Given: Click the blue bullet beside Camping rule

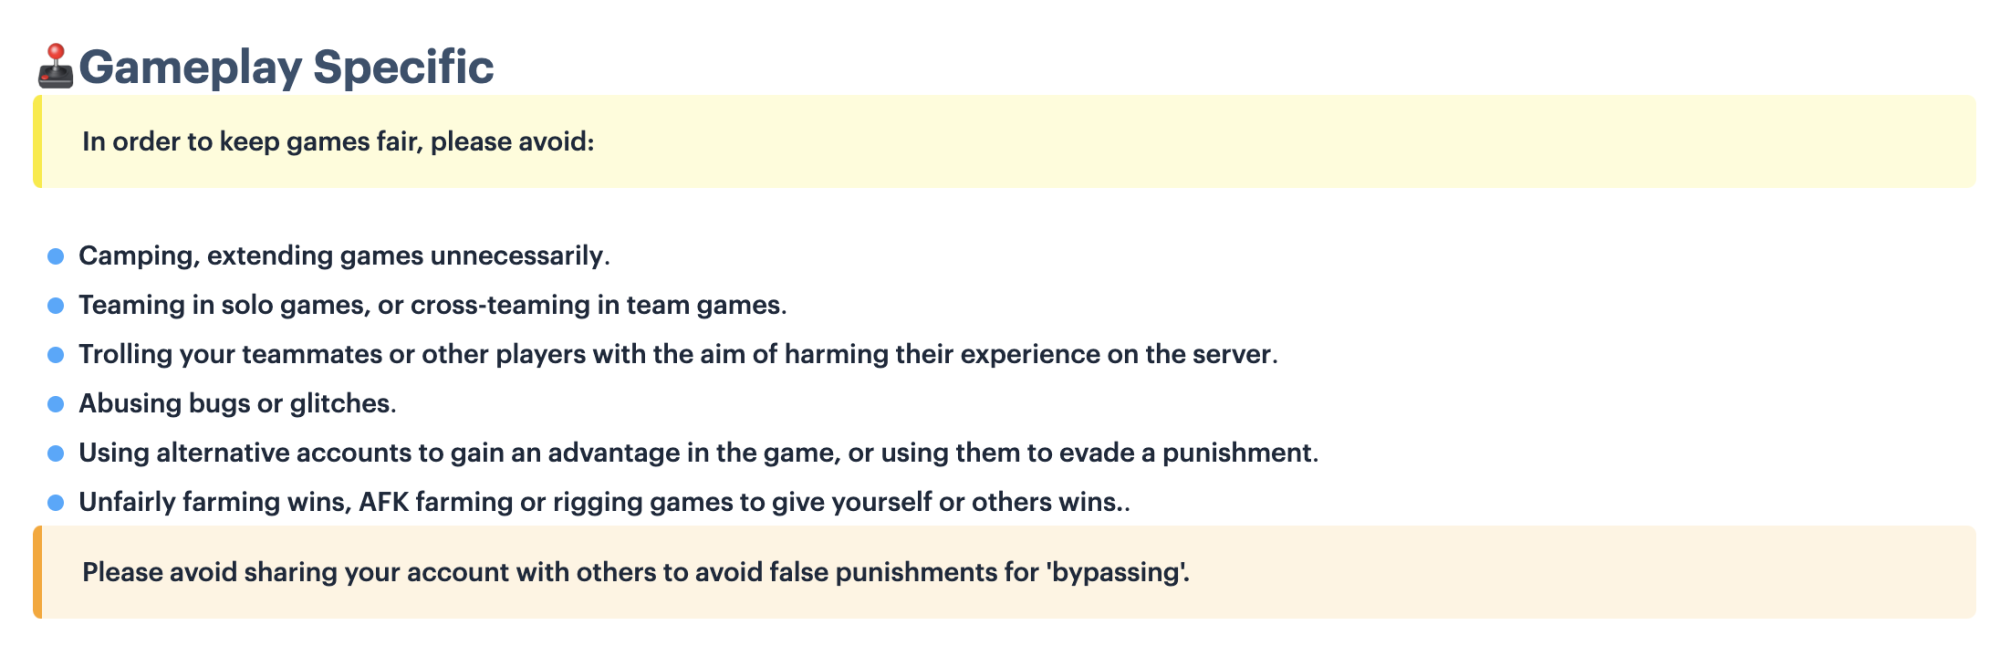Looking at the screenshot, I should pyautogui.click(x=56, y=256).
